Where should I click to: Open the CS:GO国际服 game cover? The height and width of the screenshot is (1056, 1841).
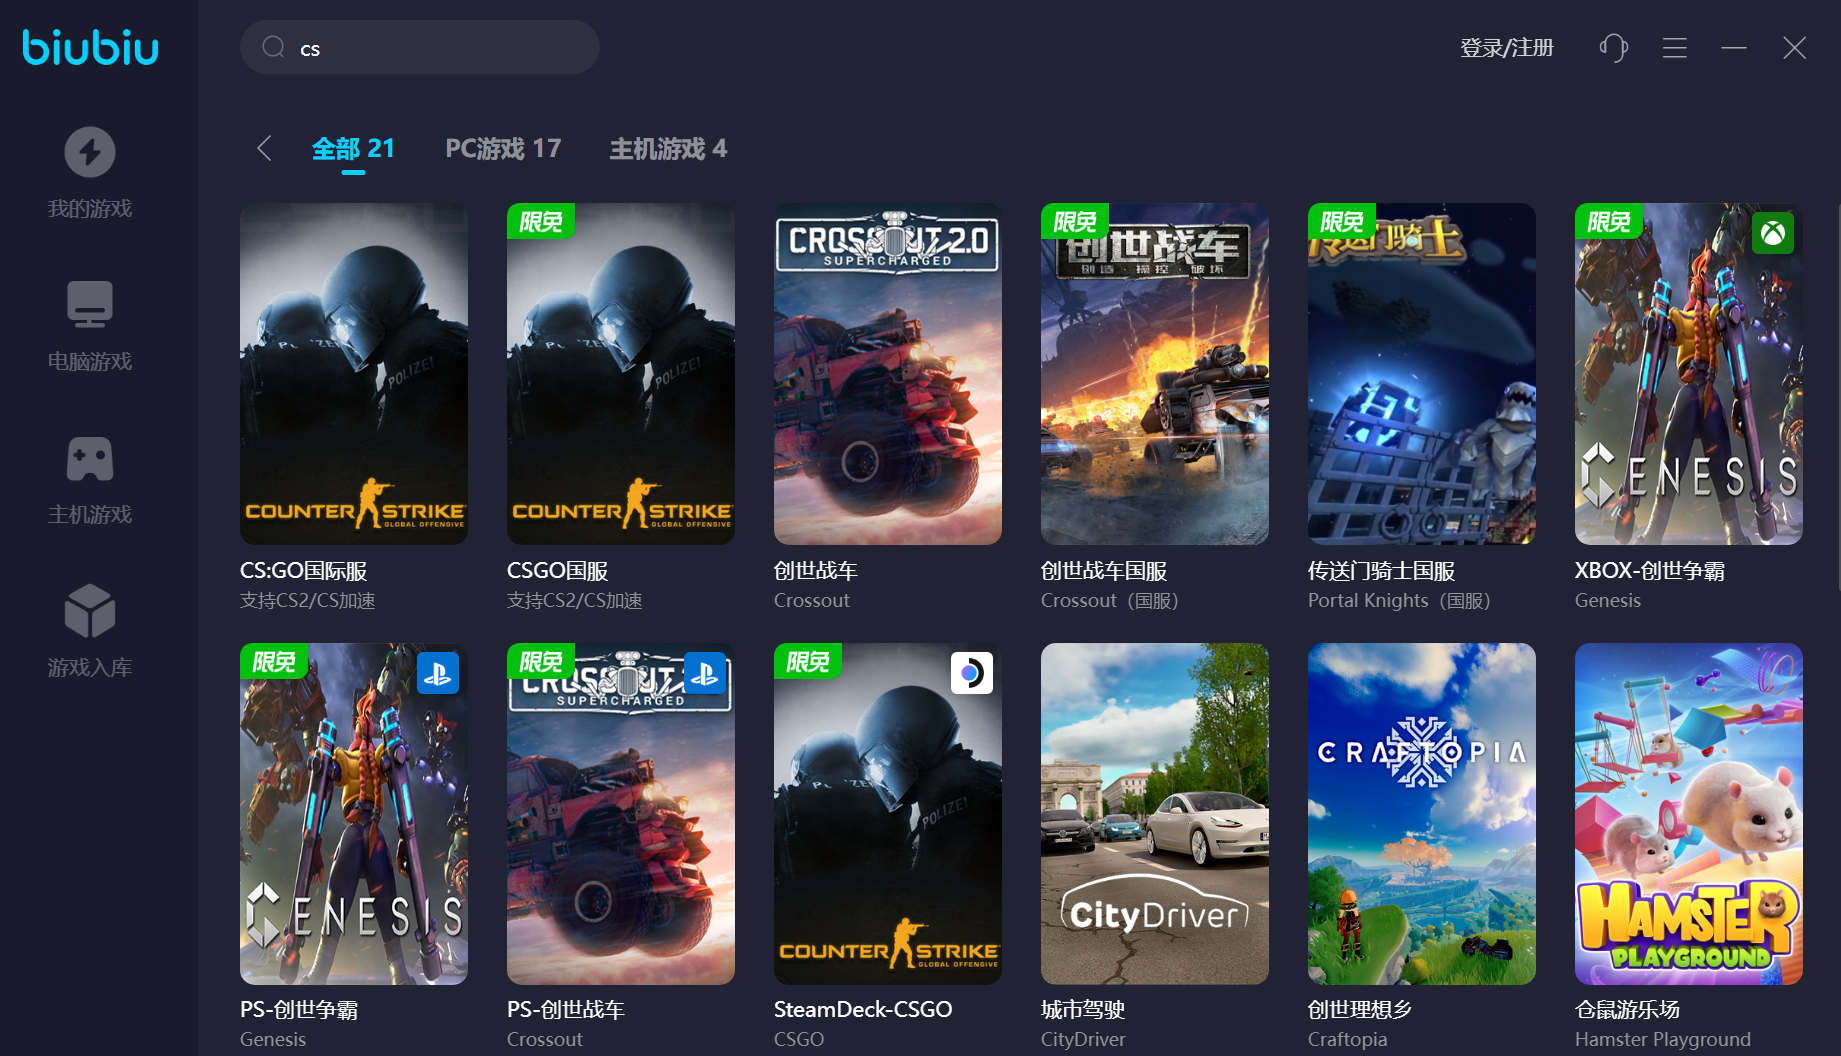pyautogui.click(x=354, y=374)
